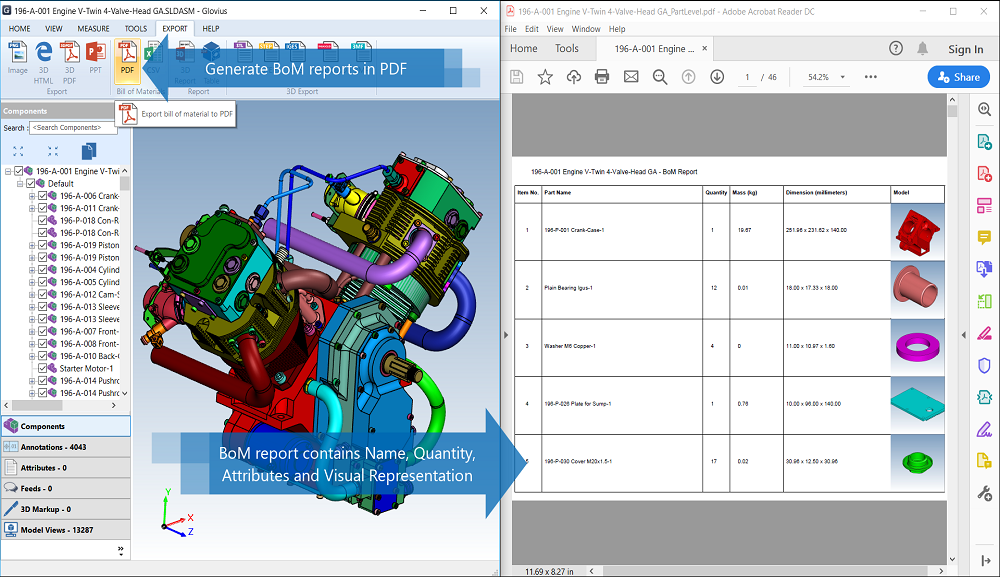1000x577 pixels.
Task: Expand the 196-A-008 Front tree node
Action: [32, 344]
